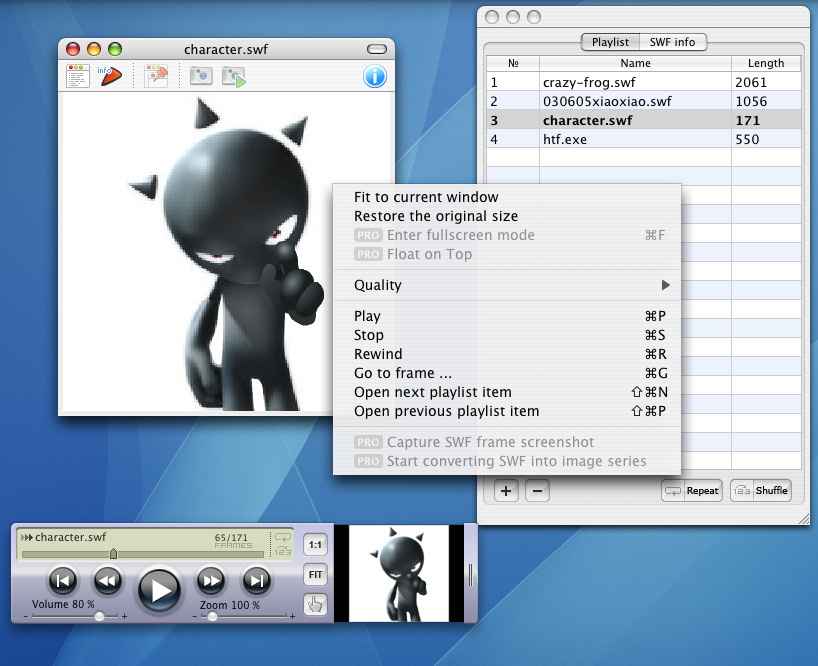
Task: Sort playlist by № column header
Action: tap(513, 63)
